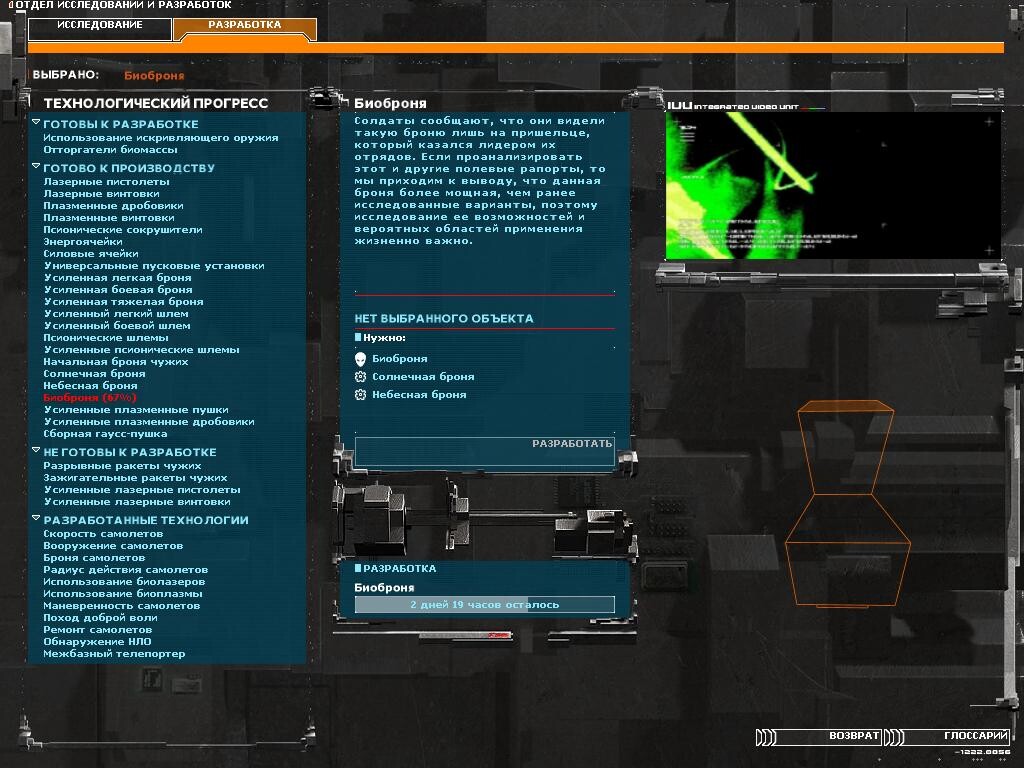The height and width of the screenshot is (768, 1024).
Task: Select Начальная броня чужих
Action: tap(116, 362)
